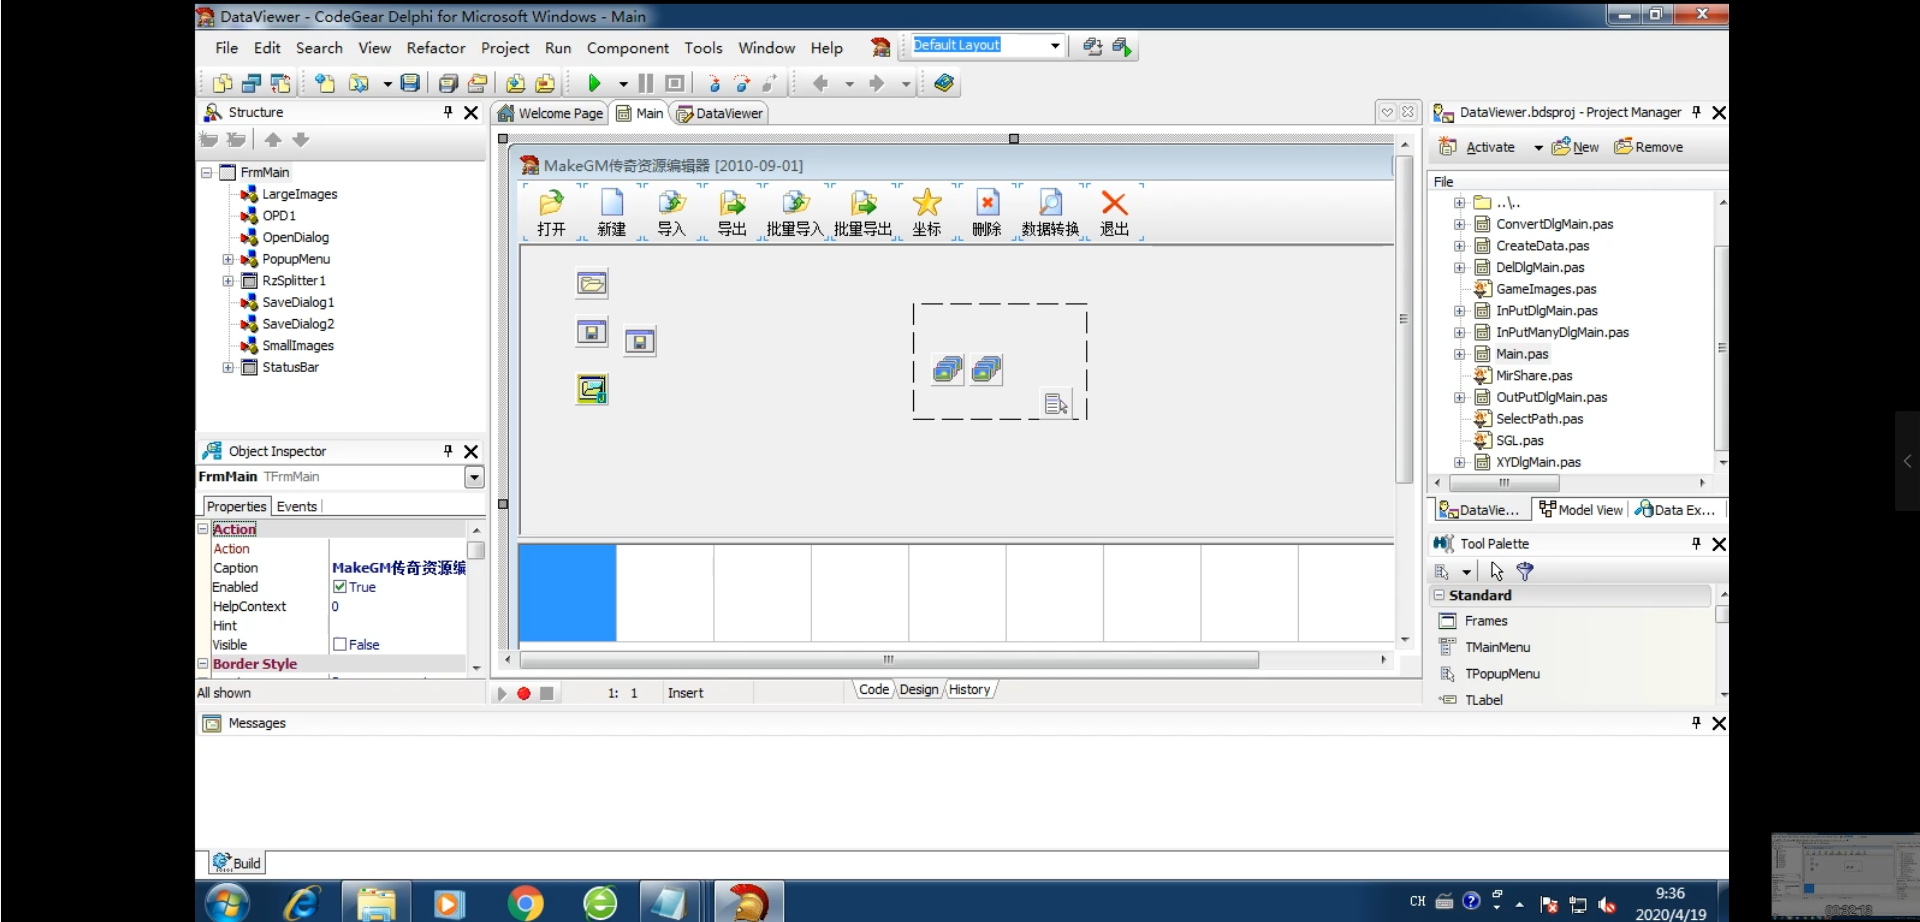Click Set debug desktop icon
The width and height of the screenshot is (1920, 922).
pos(1122,46)
